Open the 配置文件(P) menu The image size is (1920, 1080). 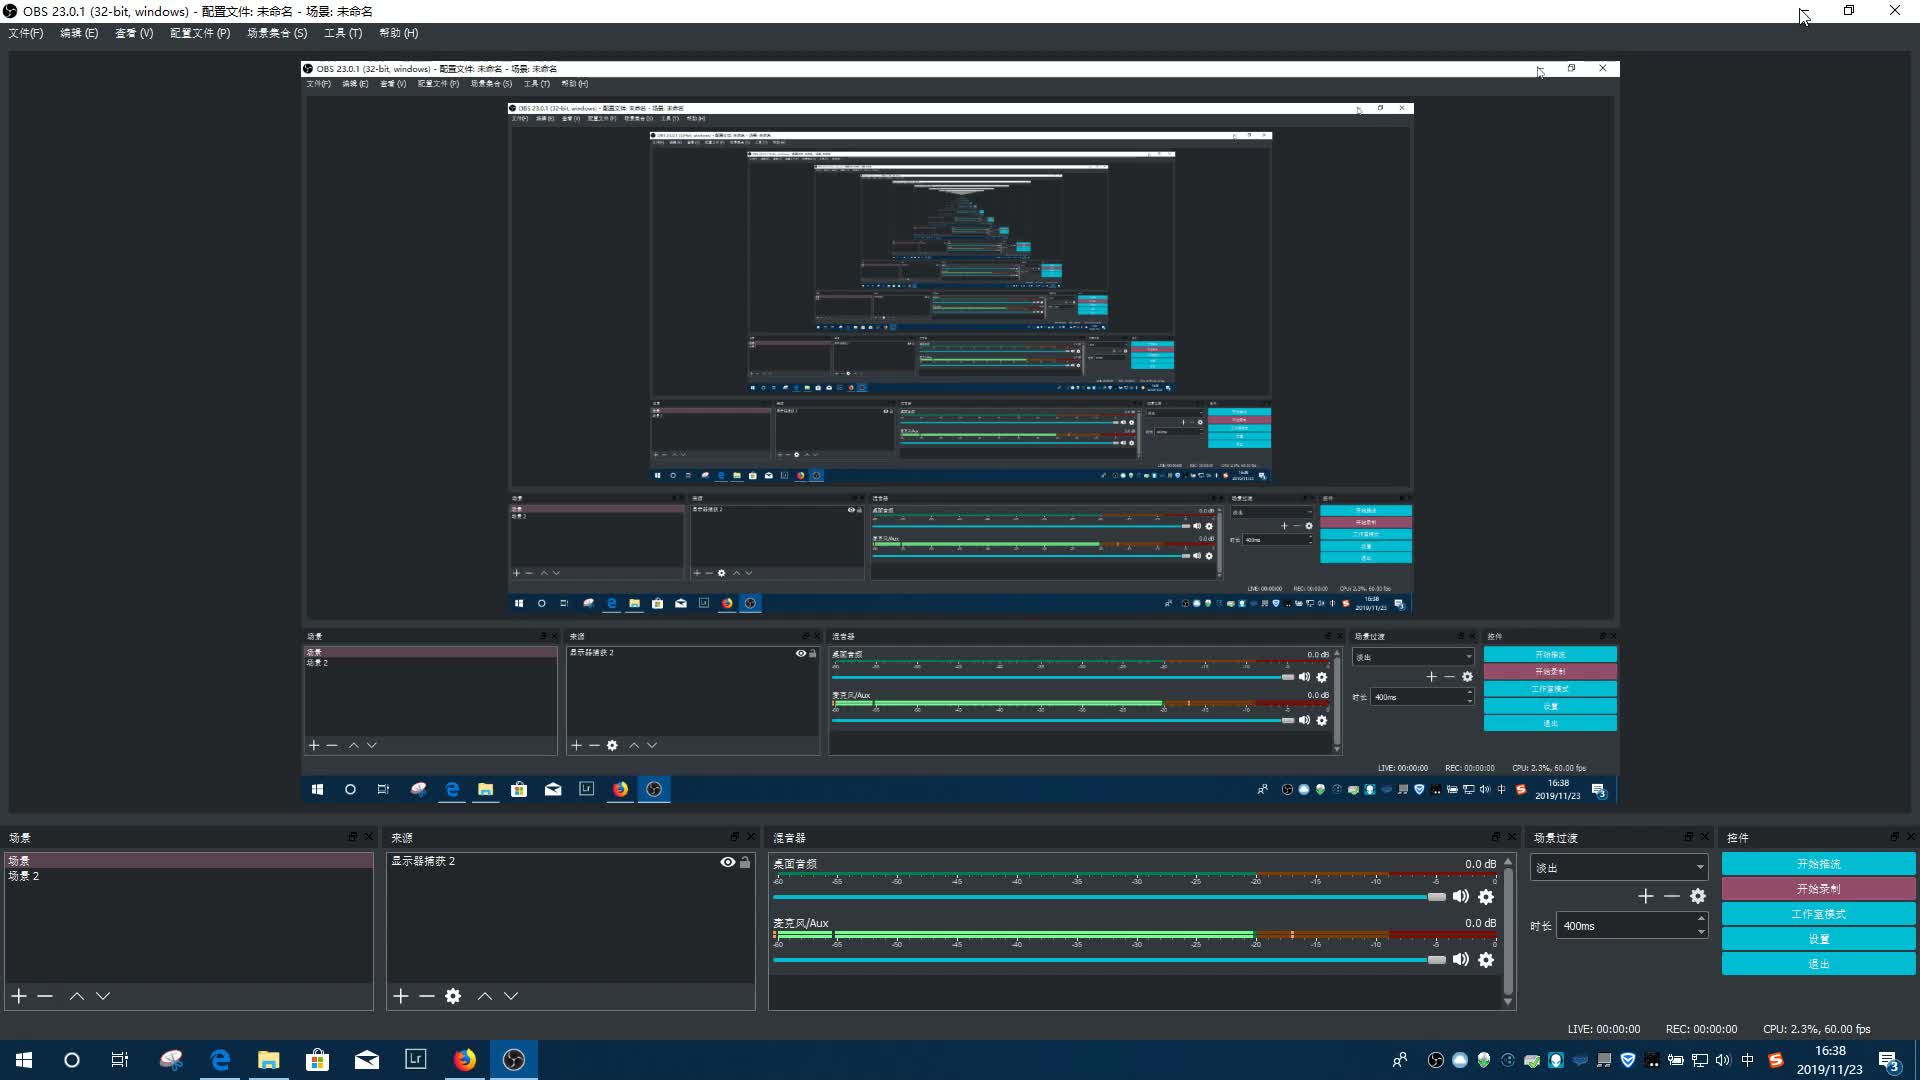tap(200, 33)
